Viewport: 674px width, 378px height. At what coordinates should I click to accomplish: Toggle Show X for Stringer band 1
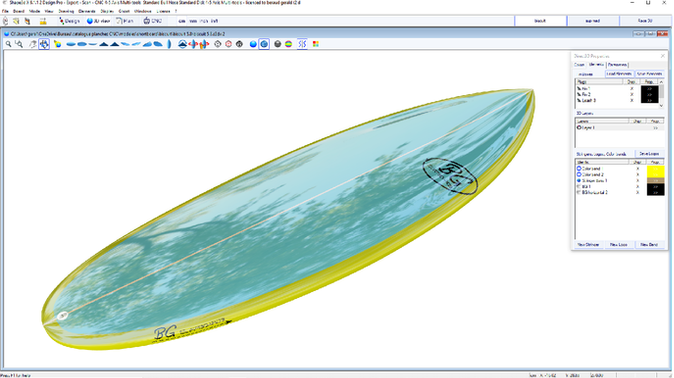(637, 181)
